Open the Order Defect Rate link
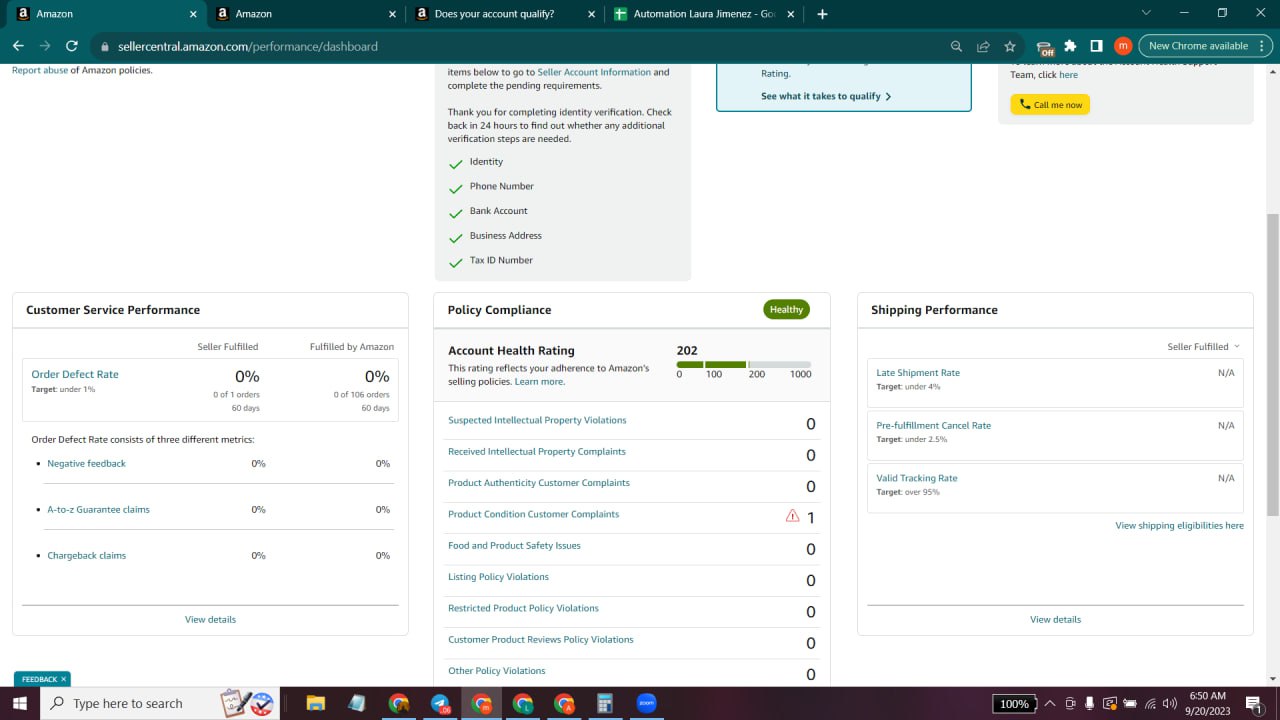 tap(75, 374)
